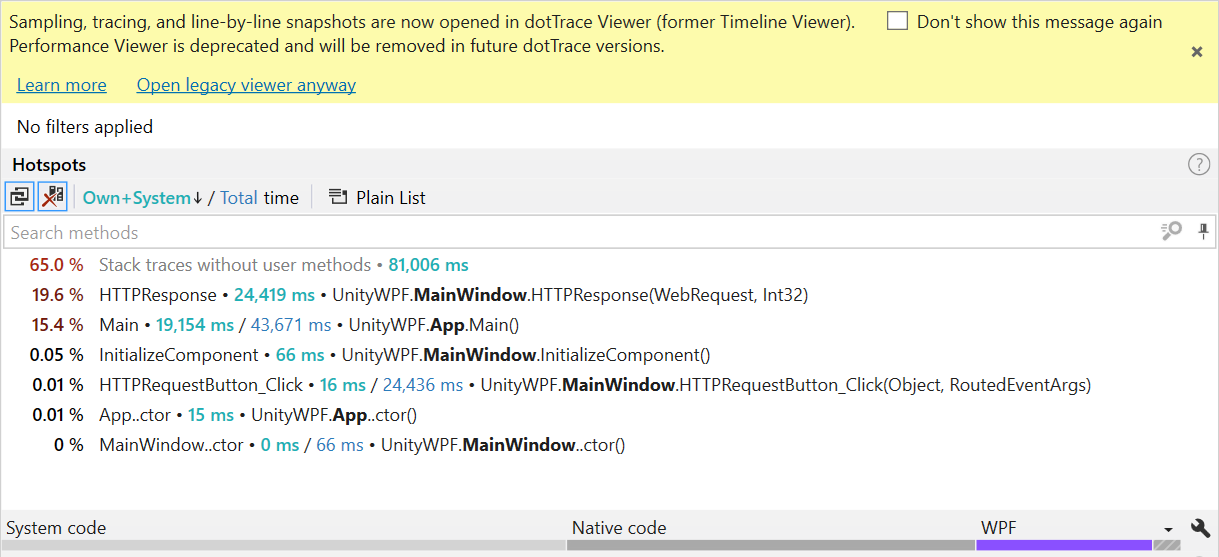Select the HTTPResponse hotspot row
The height and width of the screenshot is (557, 1219).
click(x=609, y=295)
